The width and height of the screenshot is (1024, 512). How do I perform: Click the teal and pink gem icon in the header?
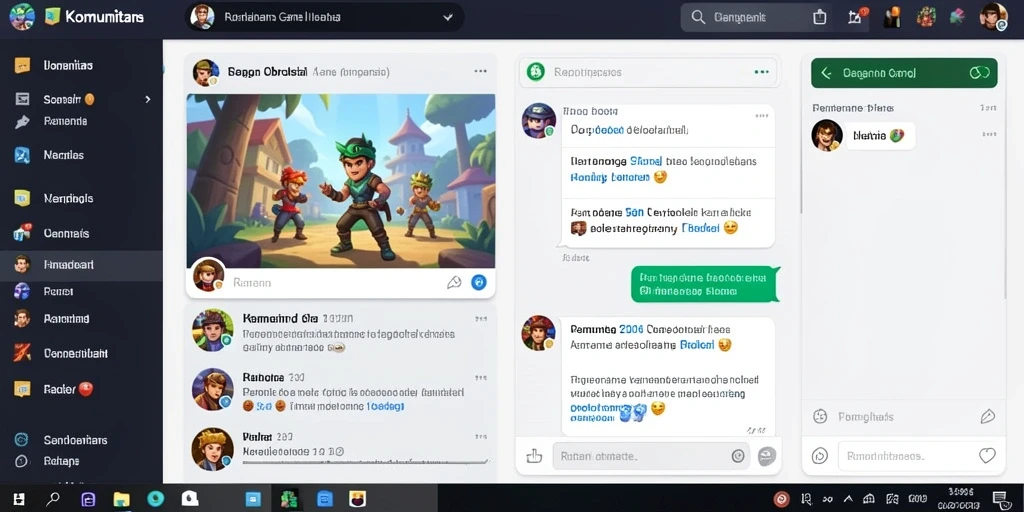(957, 17)
